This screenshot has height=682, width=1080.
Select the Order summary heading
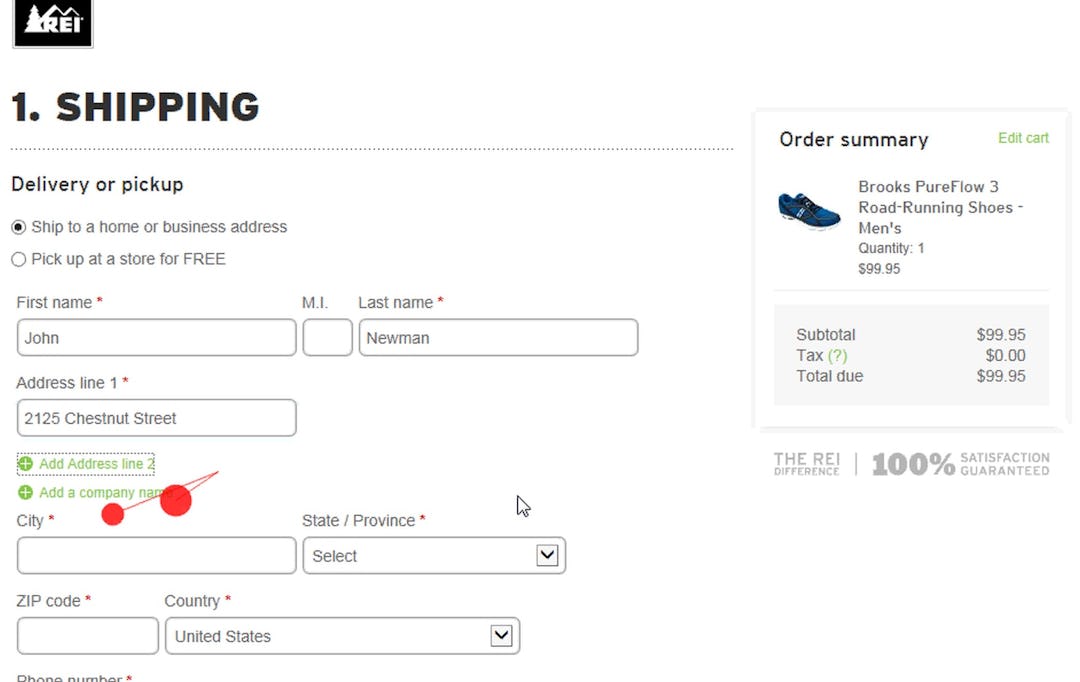(x=853, y=139)
